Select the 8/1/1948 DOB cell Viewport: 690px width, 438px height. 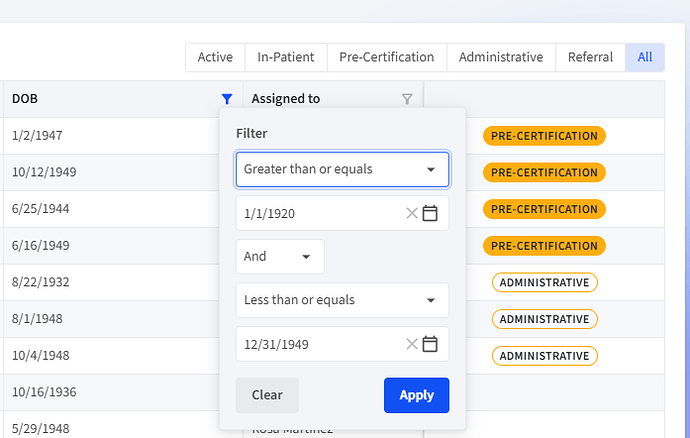[112, 319]
